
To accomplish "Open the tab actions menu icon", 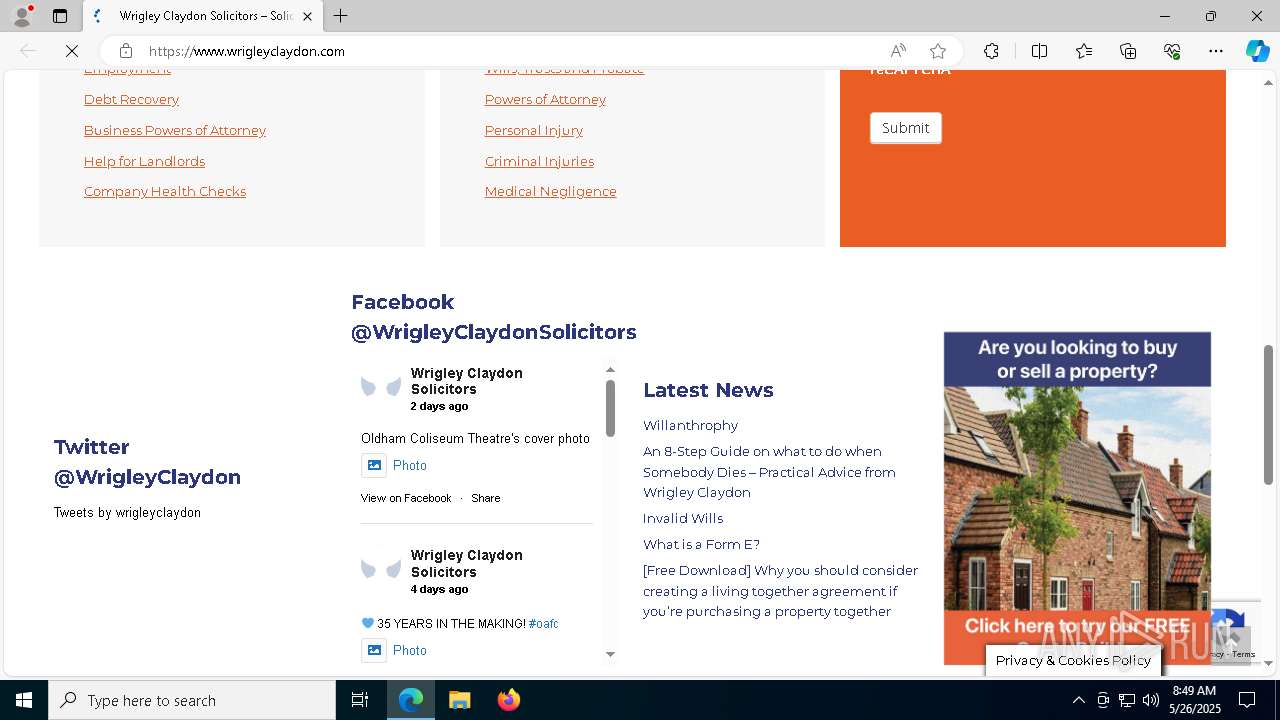I will click(60, 16).
